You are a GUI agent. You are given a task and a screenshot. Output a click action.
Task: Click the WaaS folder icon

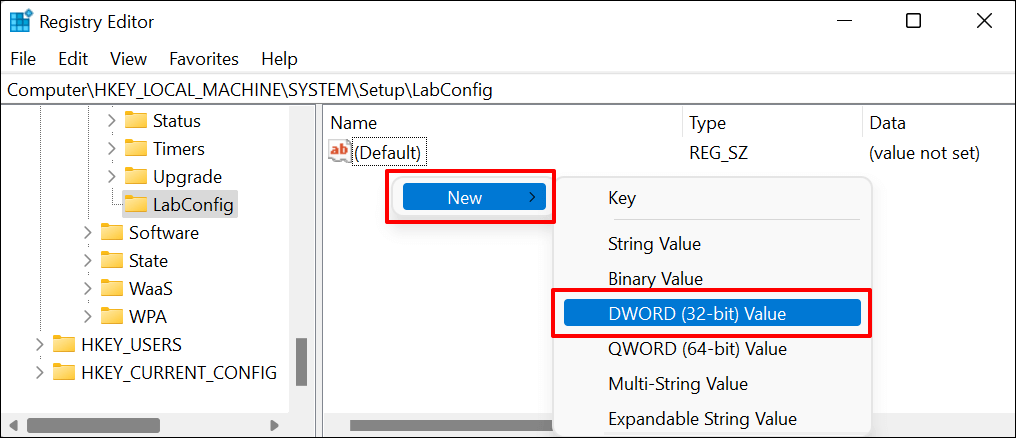click(x=112, y=289)
